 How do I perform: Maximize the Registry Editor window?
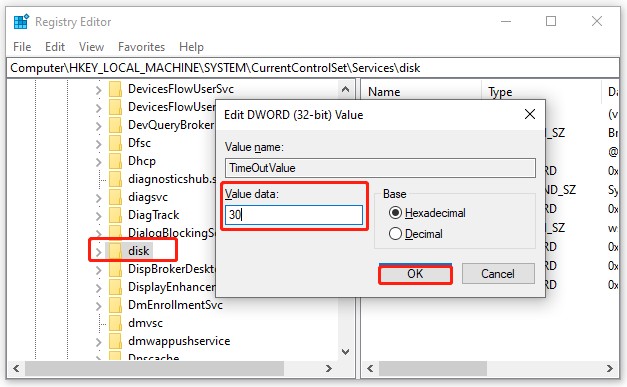point(551,21)
